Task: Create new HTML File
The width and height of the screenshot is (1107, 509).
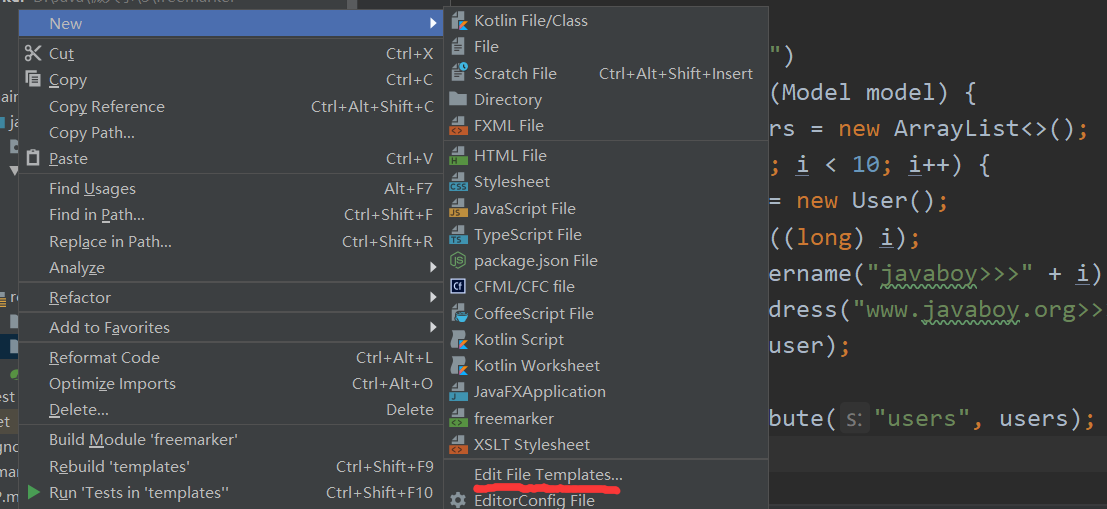Action: tap(606, 155)
